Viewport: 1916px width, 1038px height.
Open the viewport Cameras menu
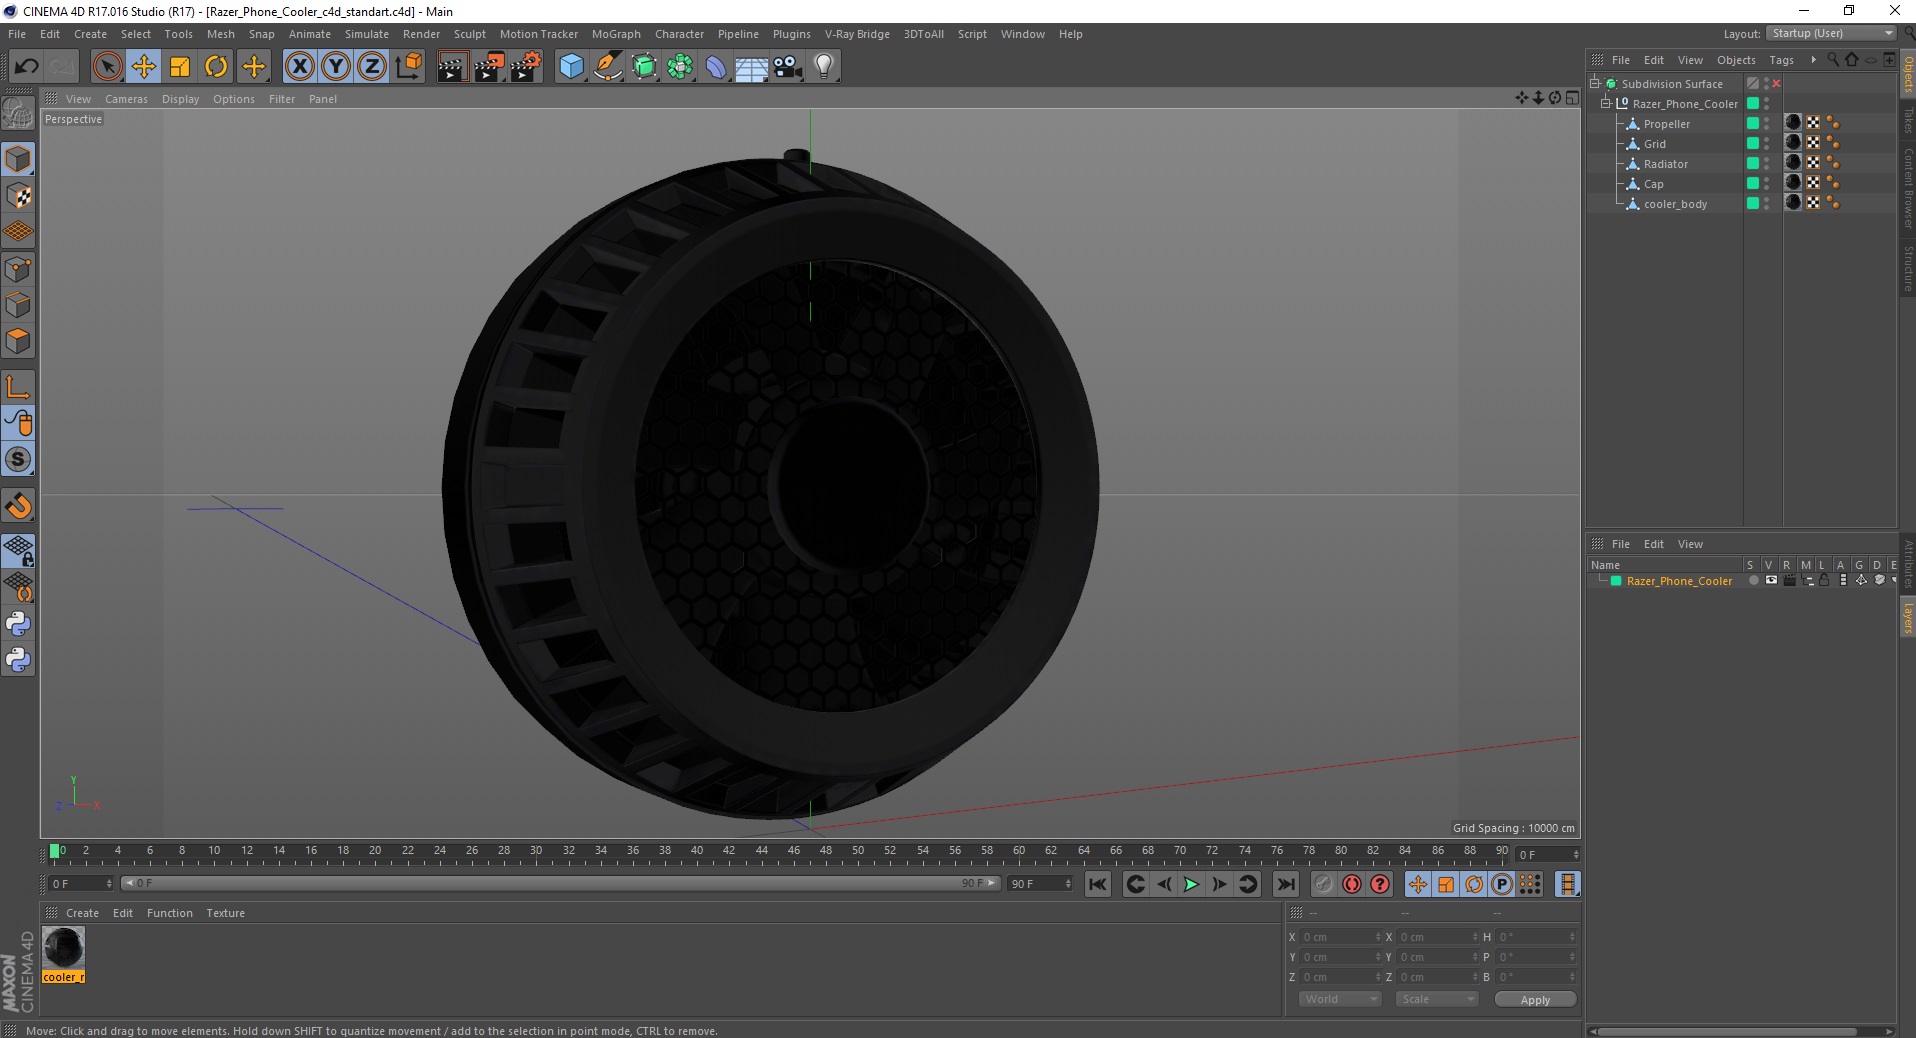point(126,99)
